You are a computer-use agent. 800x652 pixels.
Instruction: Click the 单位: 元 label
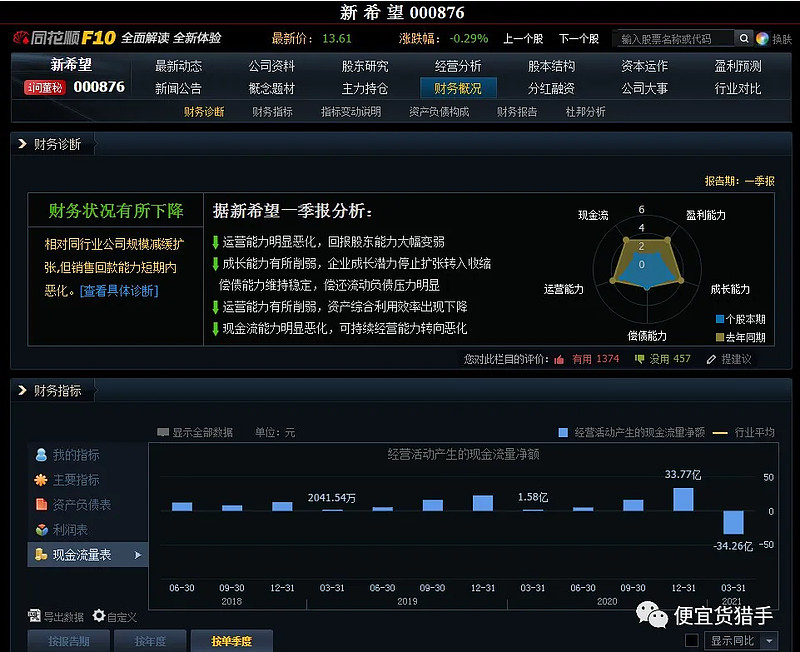point(275,433)
